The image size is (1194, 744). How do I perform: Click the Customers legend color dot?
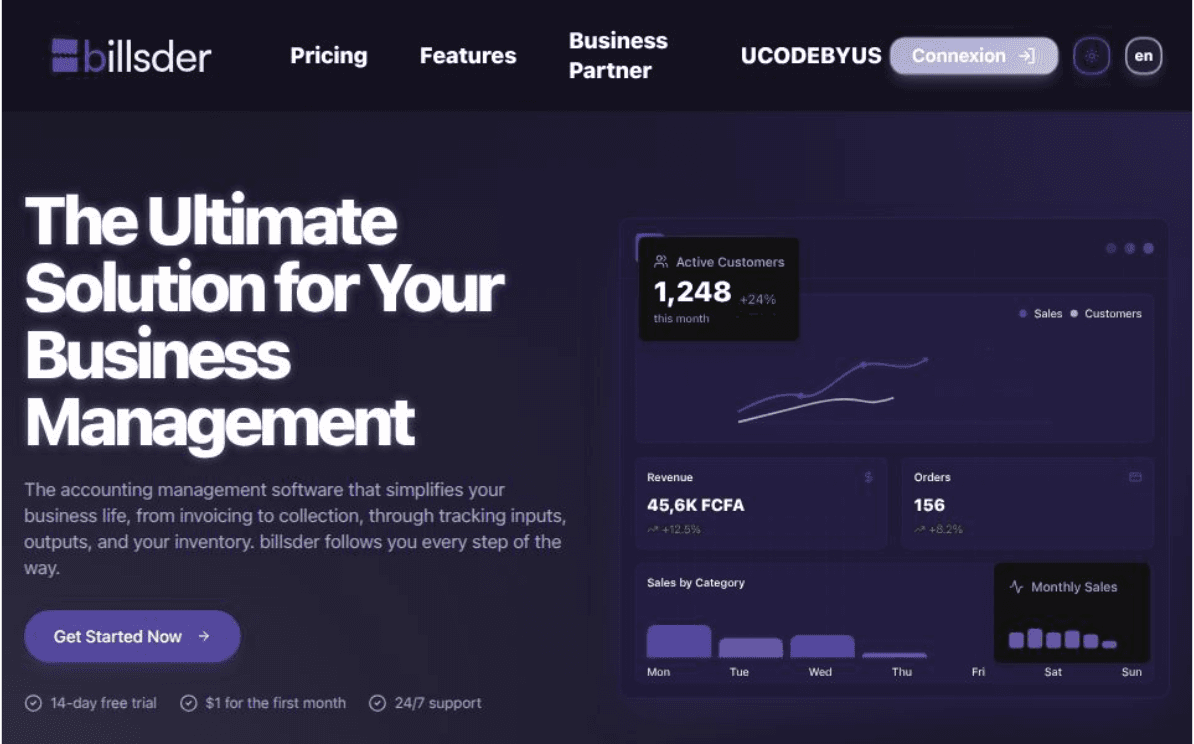click(x=1074, y=314)
